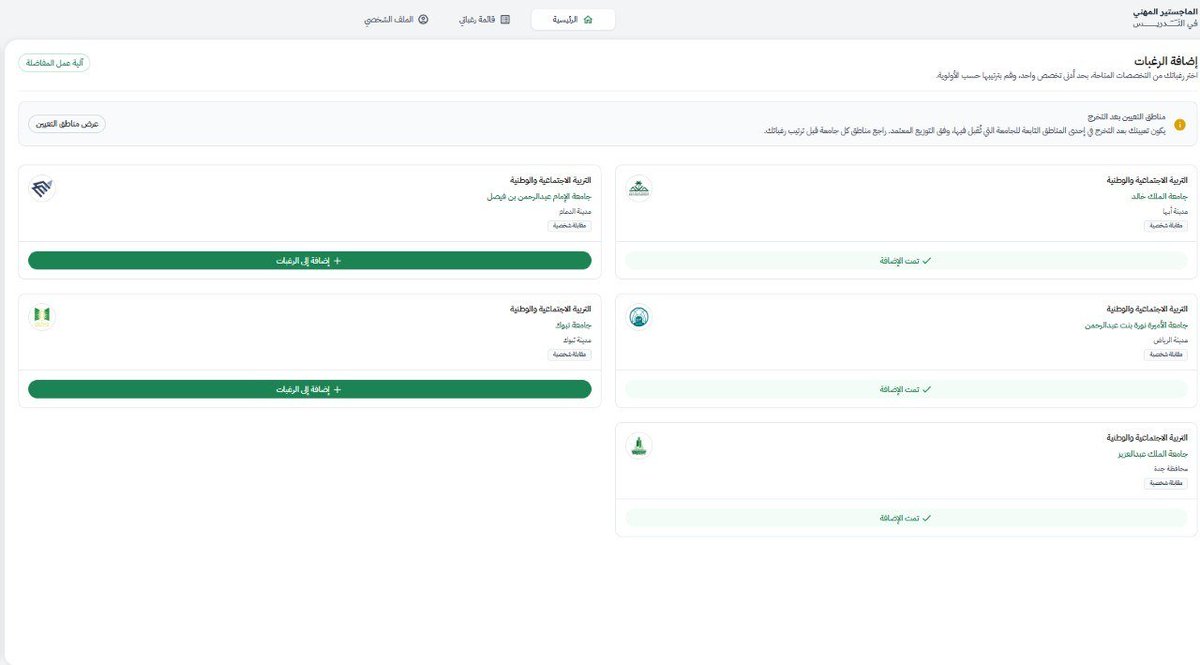Click the جامعة الملك عبدالعزيز logo
This screenshot has height=665, width=1200.
(639, 445)
